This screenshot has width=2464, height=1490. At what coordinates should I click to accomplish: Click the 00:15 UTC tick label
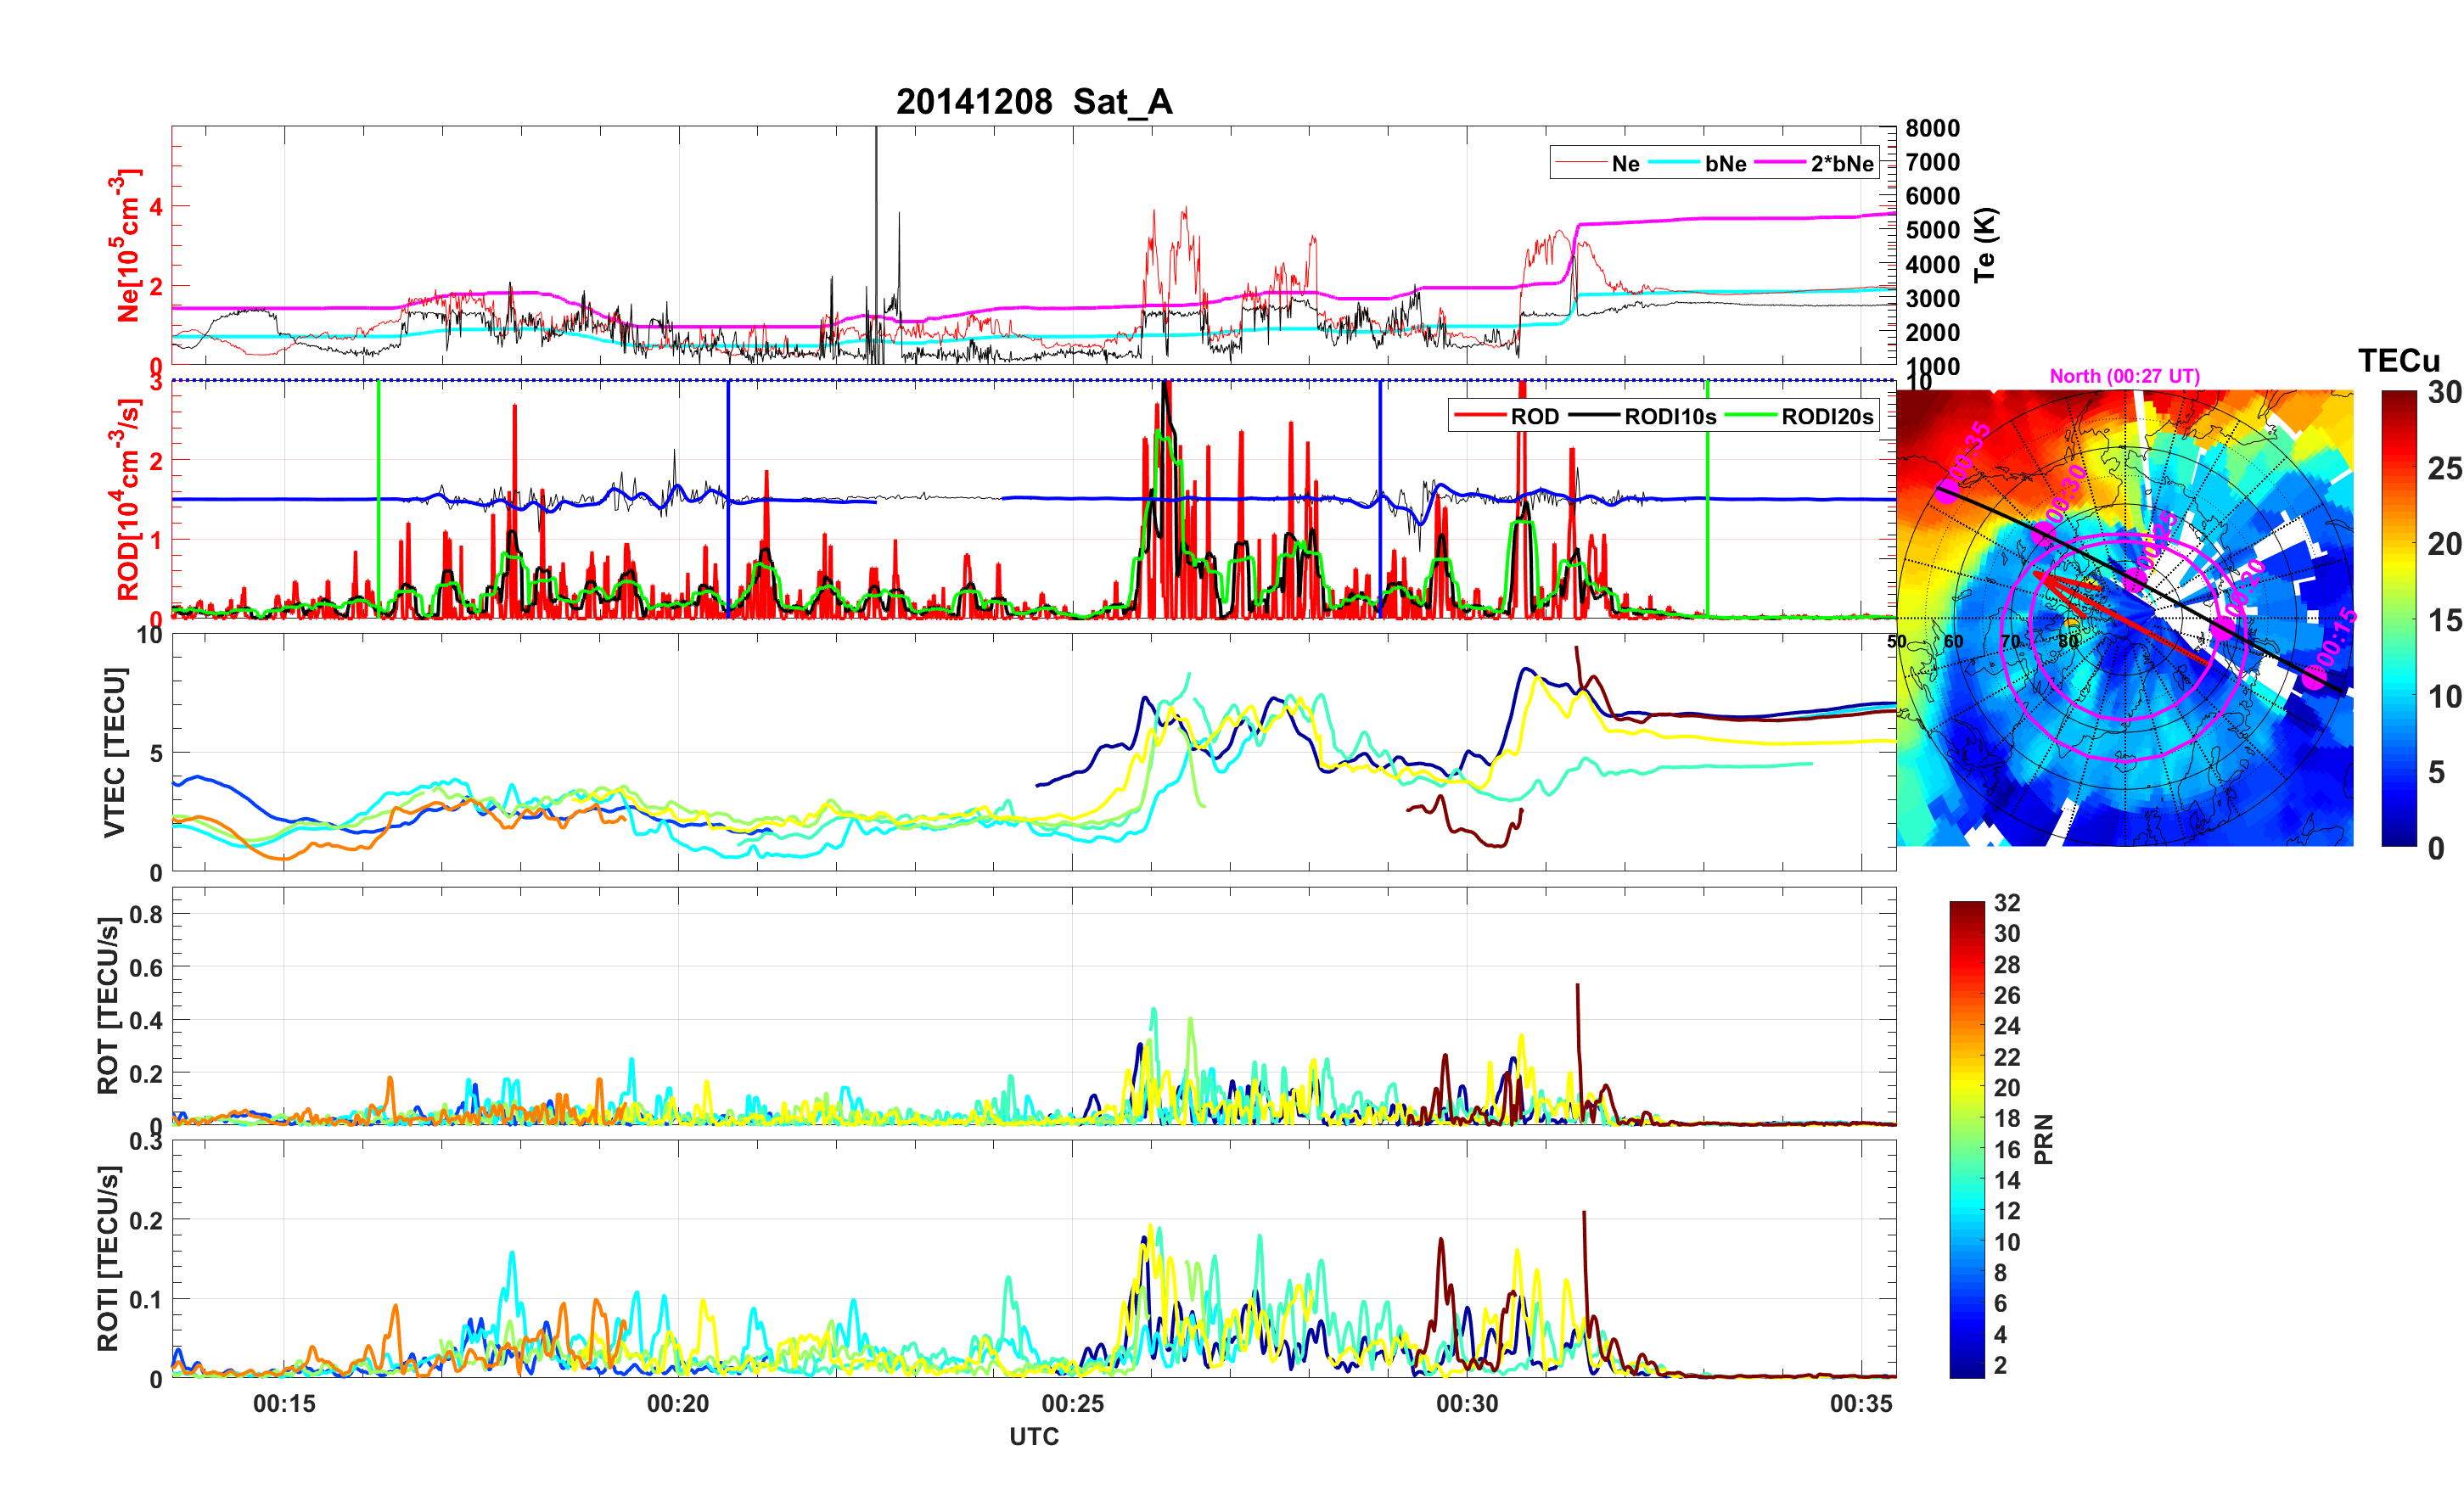(x=284, y=1403)
